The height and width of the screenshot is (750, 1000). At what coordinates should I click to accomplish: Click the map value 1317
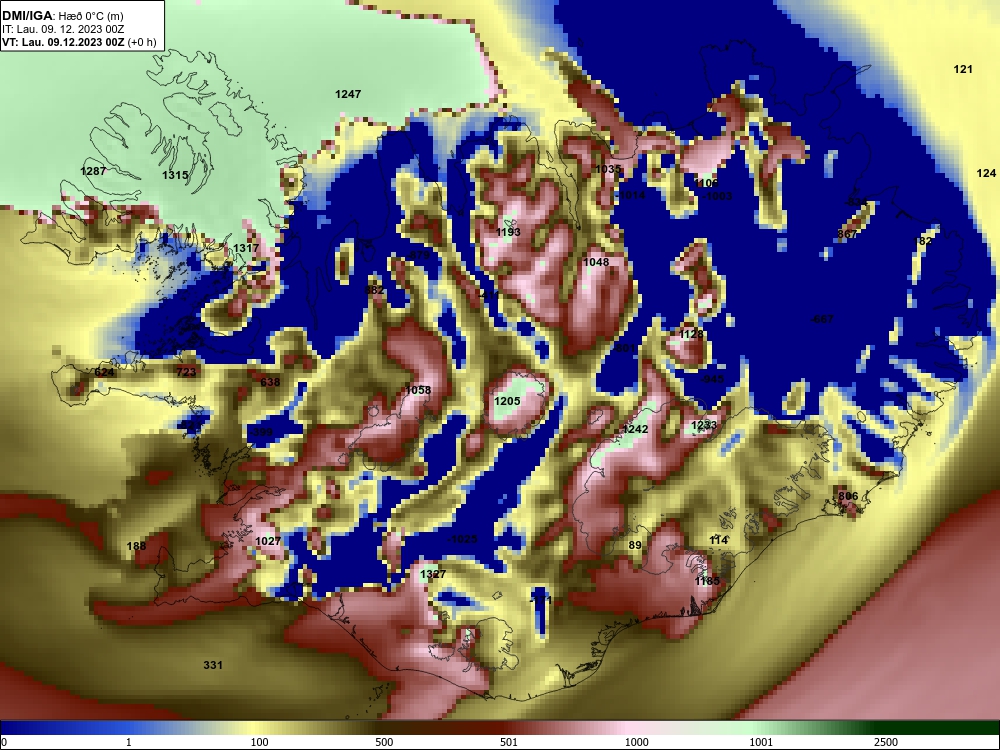246,248
